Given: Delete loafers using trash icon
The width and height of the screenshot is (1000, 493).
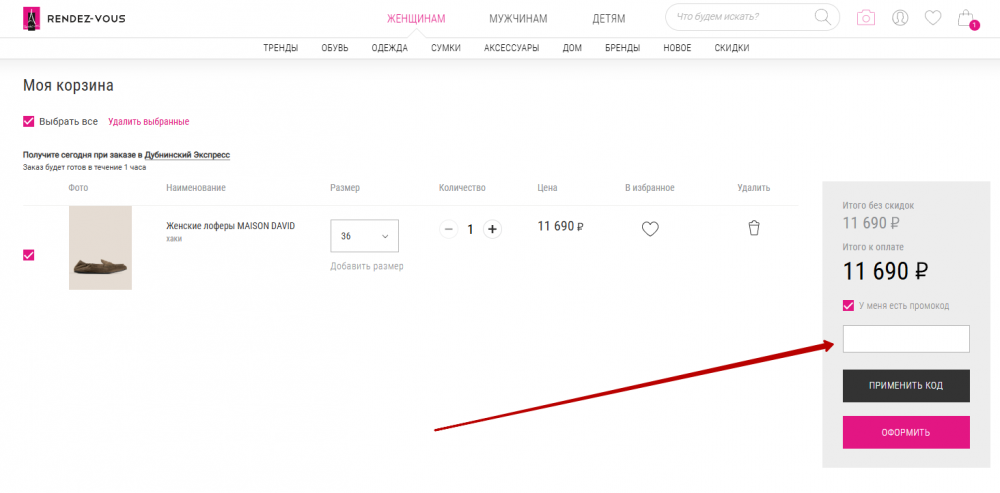Looking at the screenshot, I should [754, 228].
